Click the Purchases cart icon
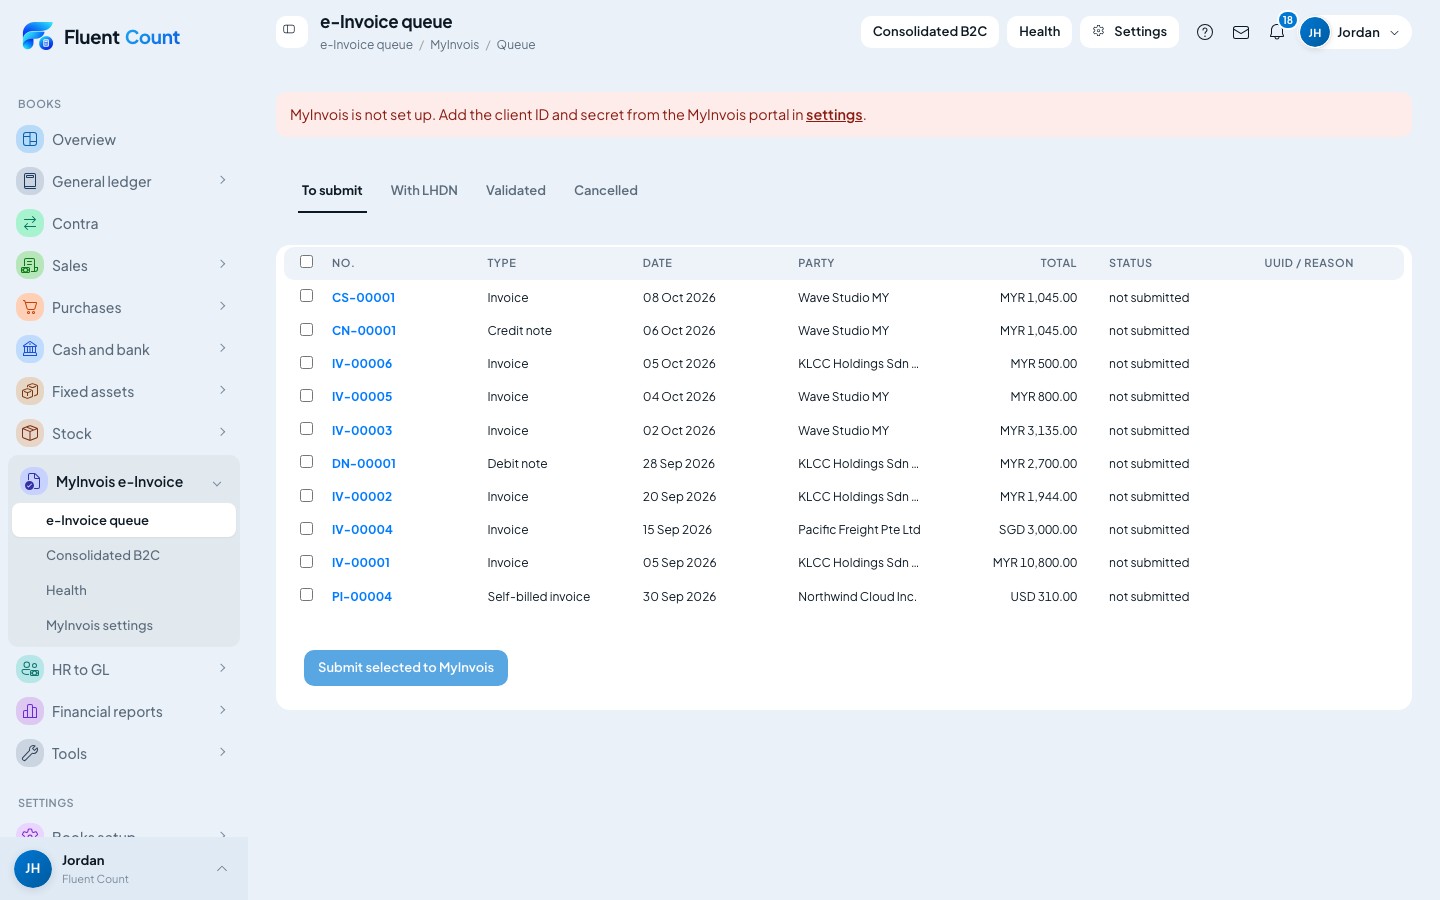This screenshot has width=1440, height=900. 30,307
